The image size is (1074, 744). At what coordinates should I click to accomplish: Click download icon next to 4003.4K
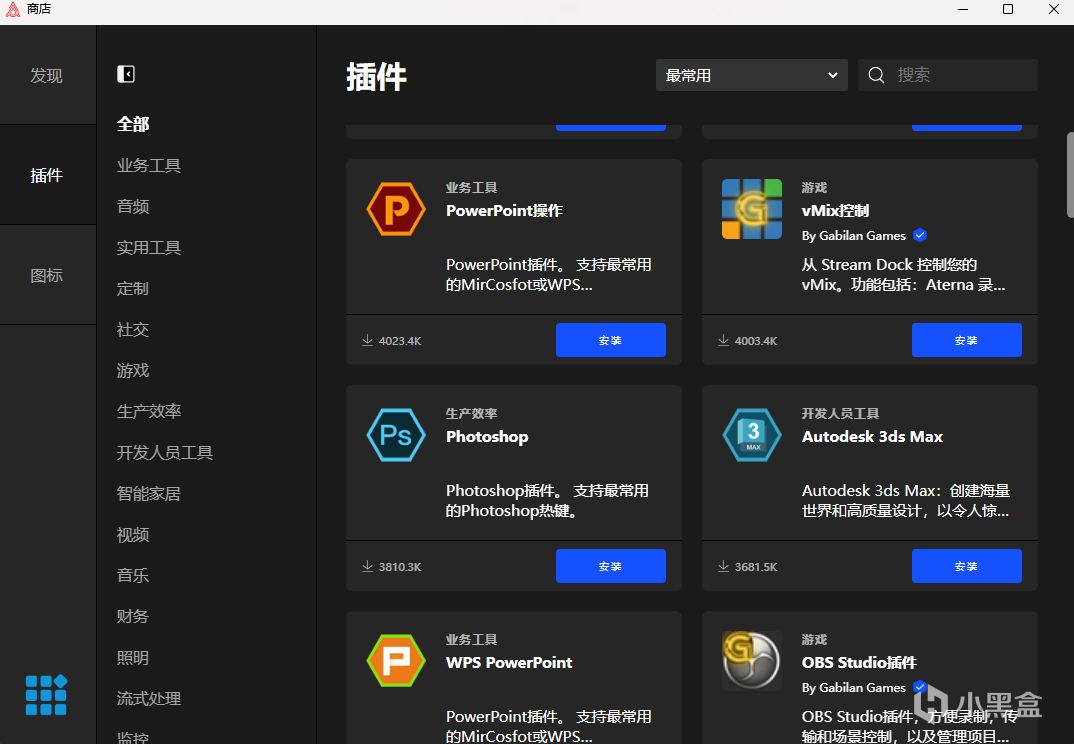point(723,340)
